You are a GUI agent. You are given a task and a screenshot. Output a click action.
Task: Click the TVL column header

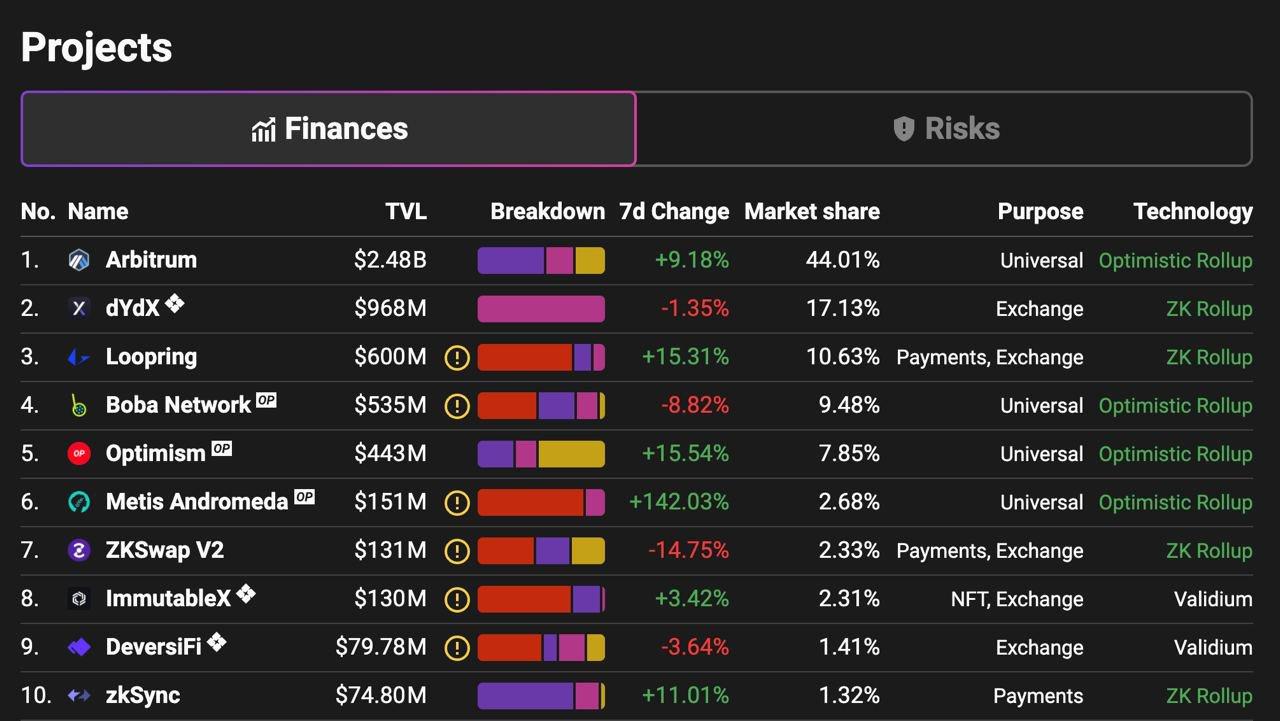(406, 212)
